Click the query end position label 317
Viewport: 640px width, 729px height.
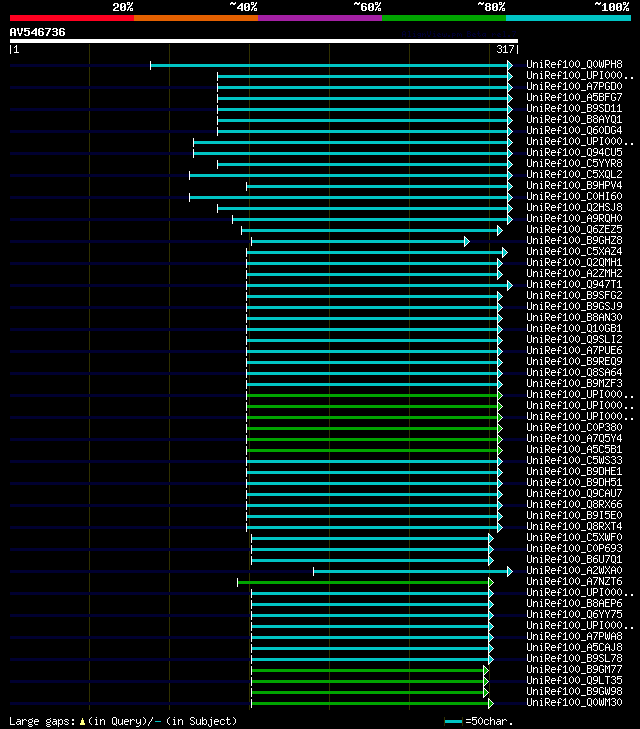point(505,49)
